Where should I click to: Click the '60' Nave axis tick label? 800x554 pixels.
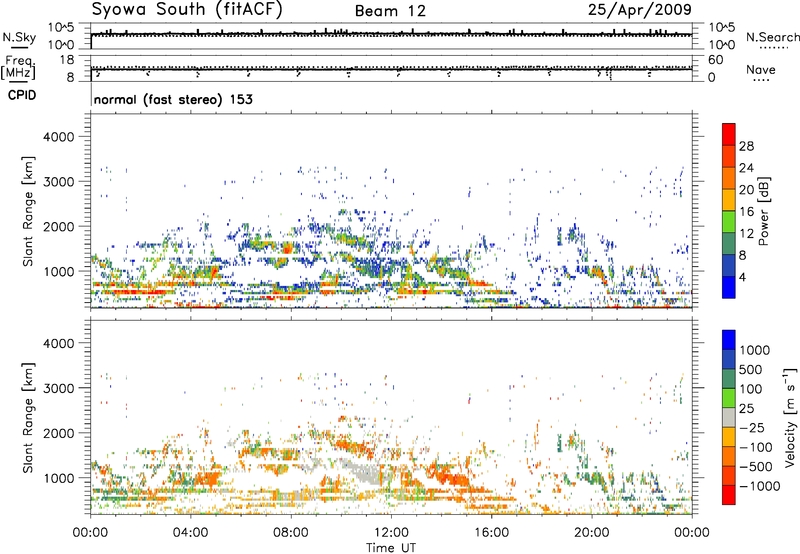pyautogui.click(x=715, y=60)
